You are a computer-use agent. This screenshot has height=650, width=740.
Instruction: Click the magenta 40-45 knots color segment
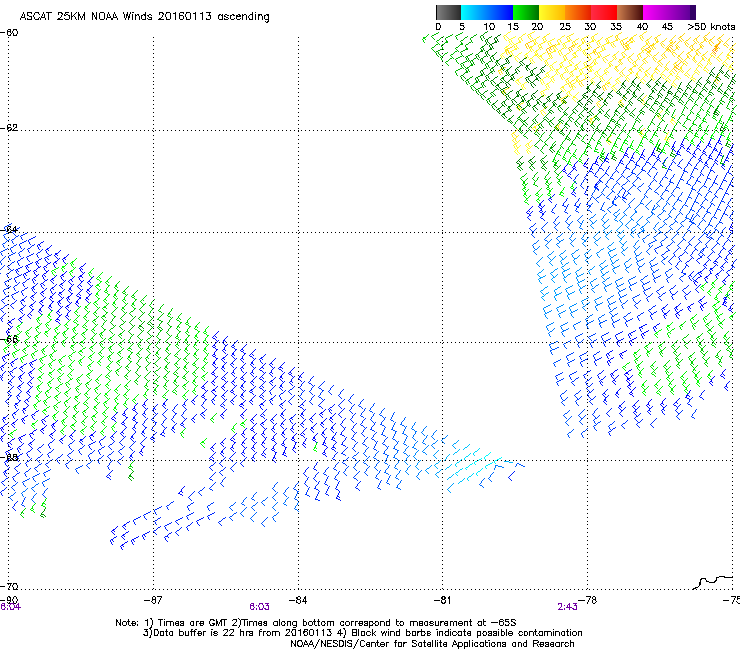tap(656, 12)
